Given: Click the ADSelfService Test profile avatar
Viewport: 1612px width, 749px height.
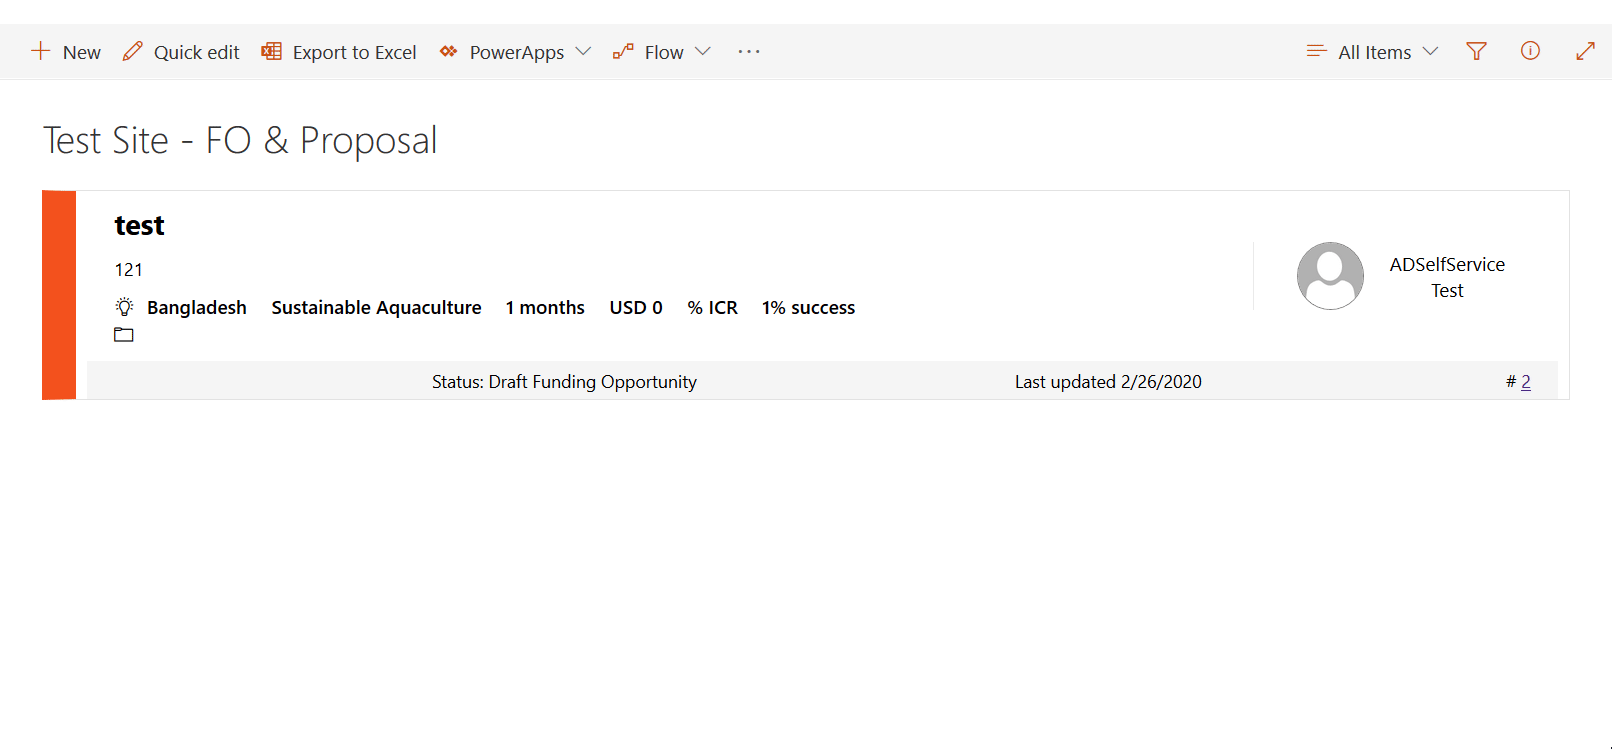Looking at the screenshot, I should [1330, 275].
